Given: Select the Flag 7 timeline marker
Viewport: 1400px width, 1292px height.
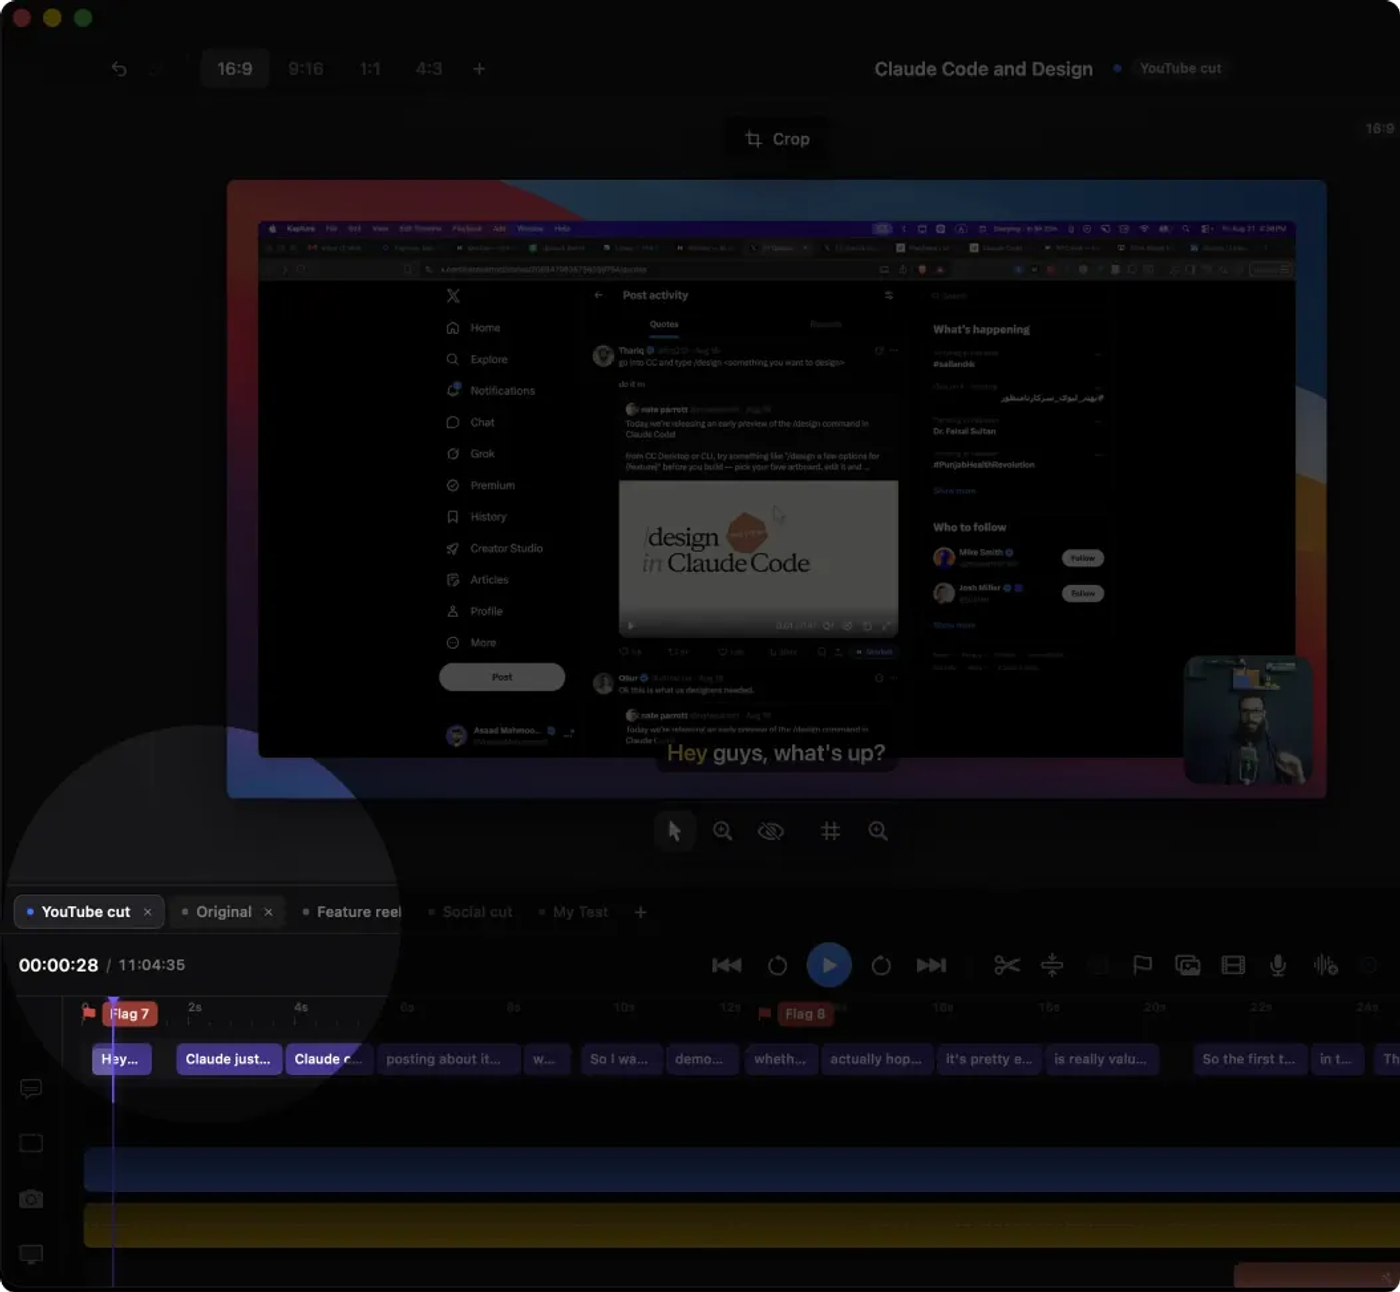Looking at the screenshot, I should [129, 1014].
